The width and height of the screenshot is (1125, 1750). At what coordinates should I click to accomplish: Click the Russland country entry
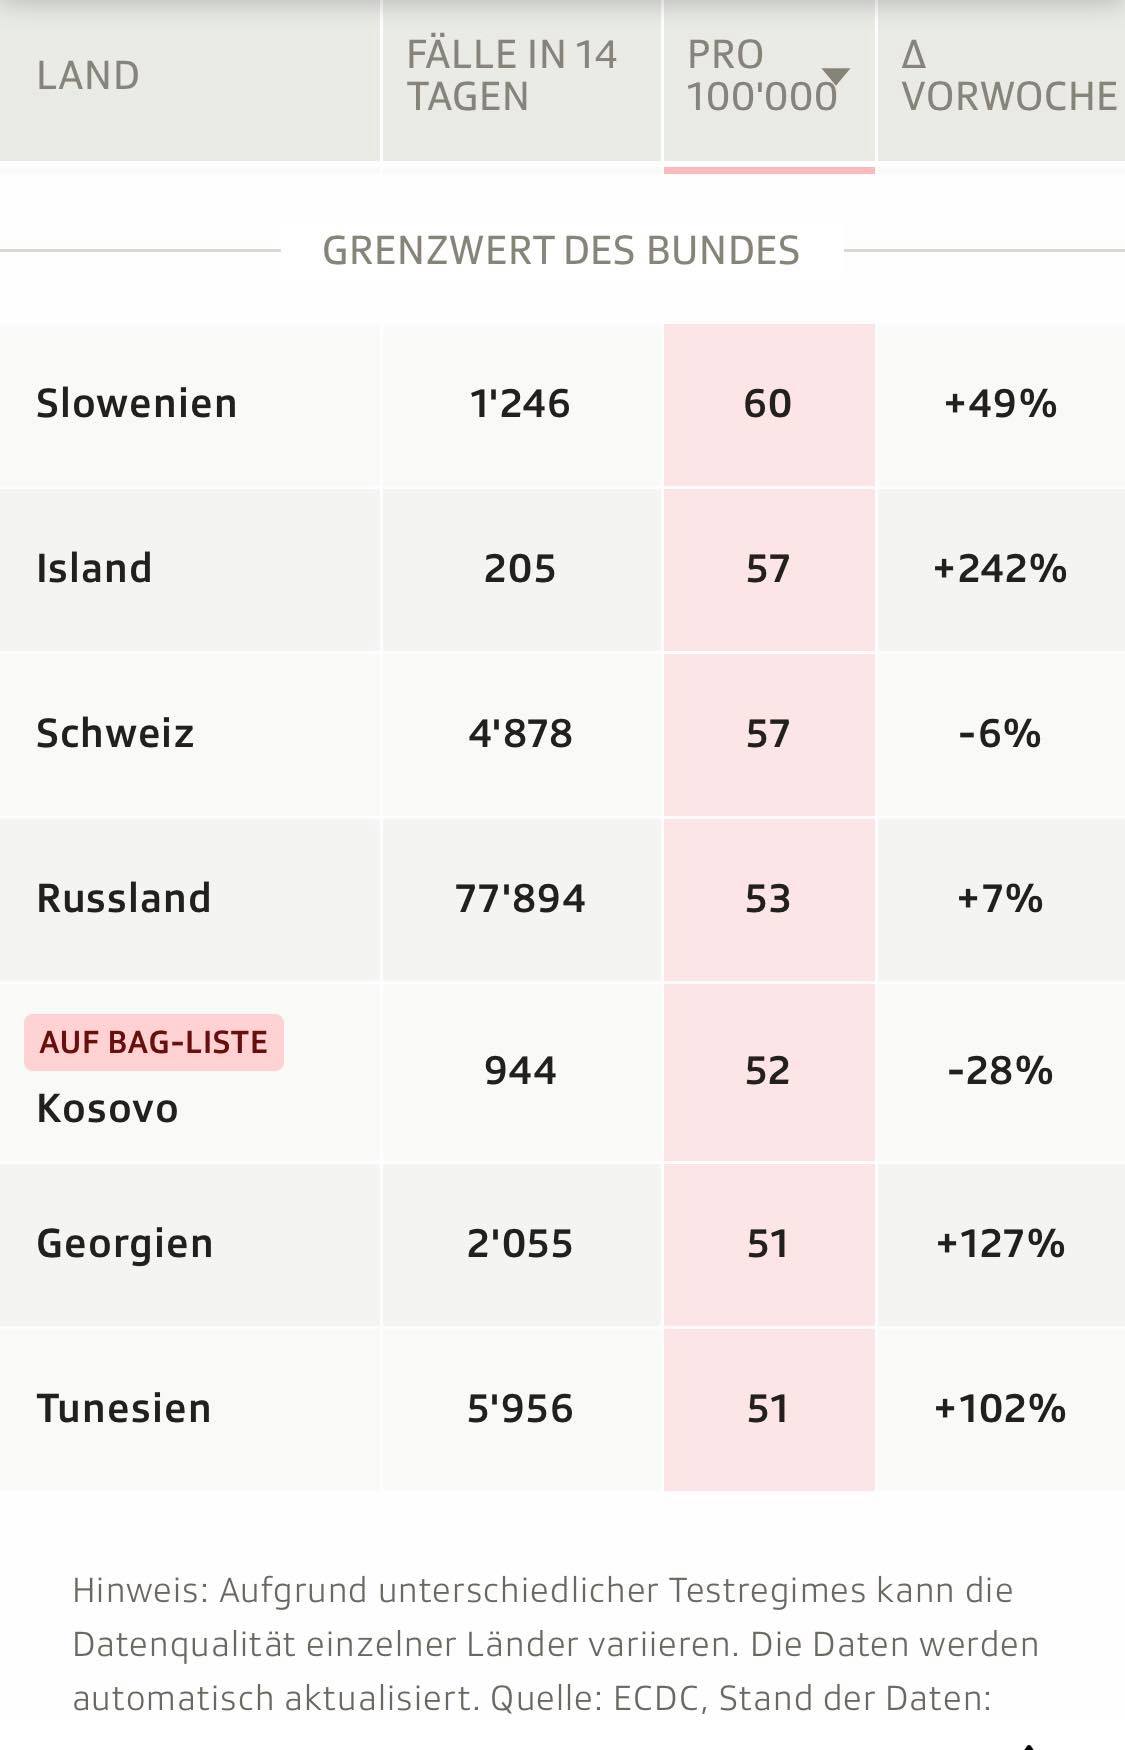coord(124,899)
